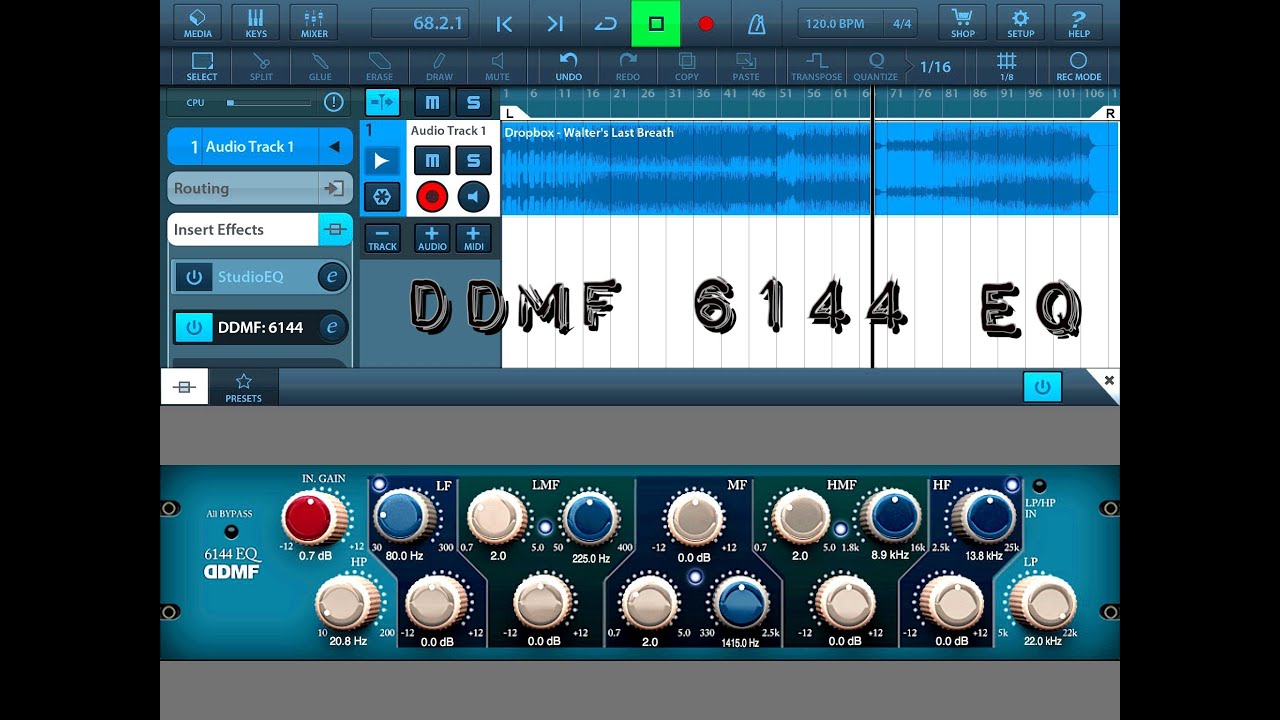Viewport: 1280px width, 720px height.
Task: Tap the PASTE tool
Action: (746, 66)
